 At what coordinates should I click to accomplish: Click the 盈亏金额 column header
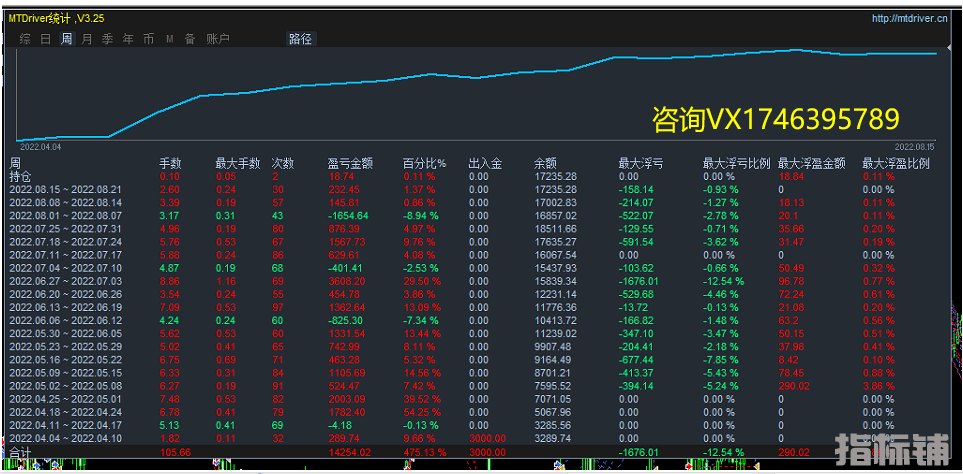point(349,163)
